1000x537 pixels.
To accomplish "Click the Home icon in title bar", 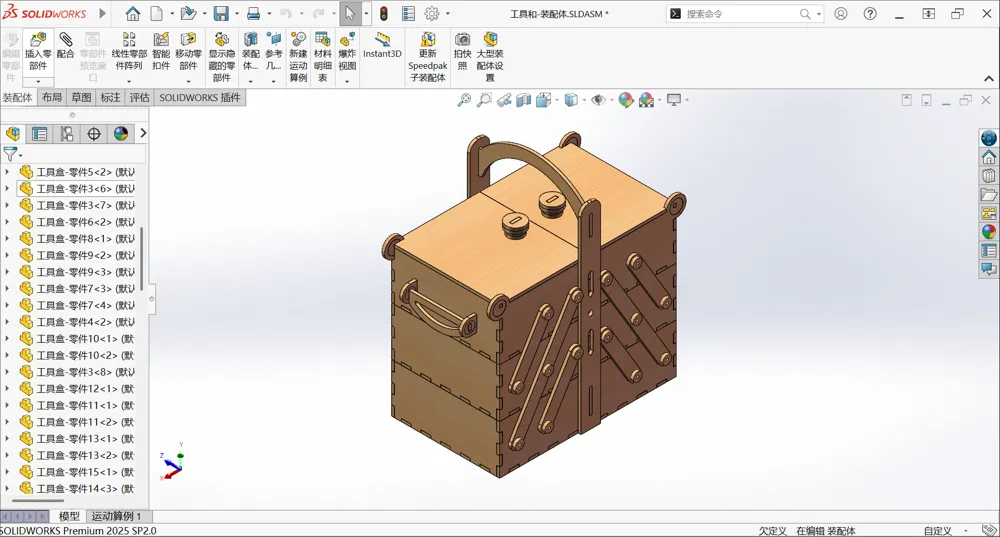I will tap(133, 13).
